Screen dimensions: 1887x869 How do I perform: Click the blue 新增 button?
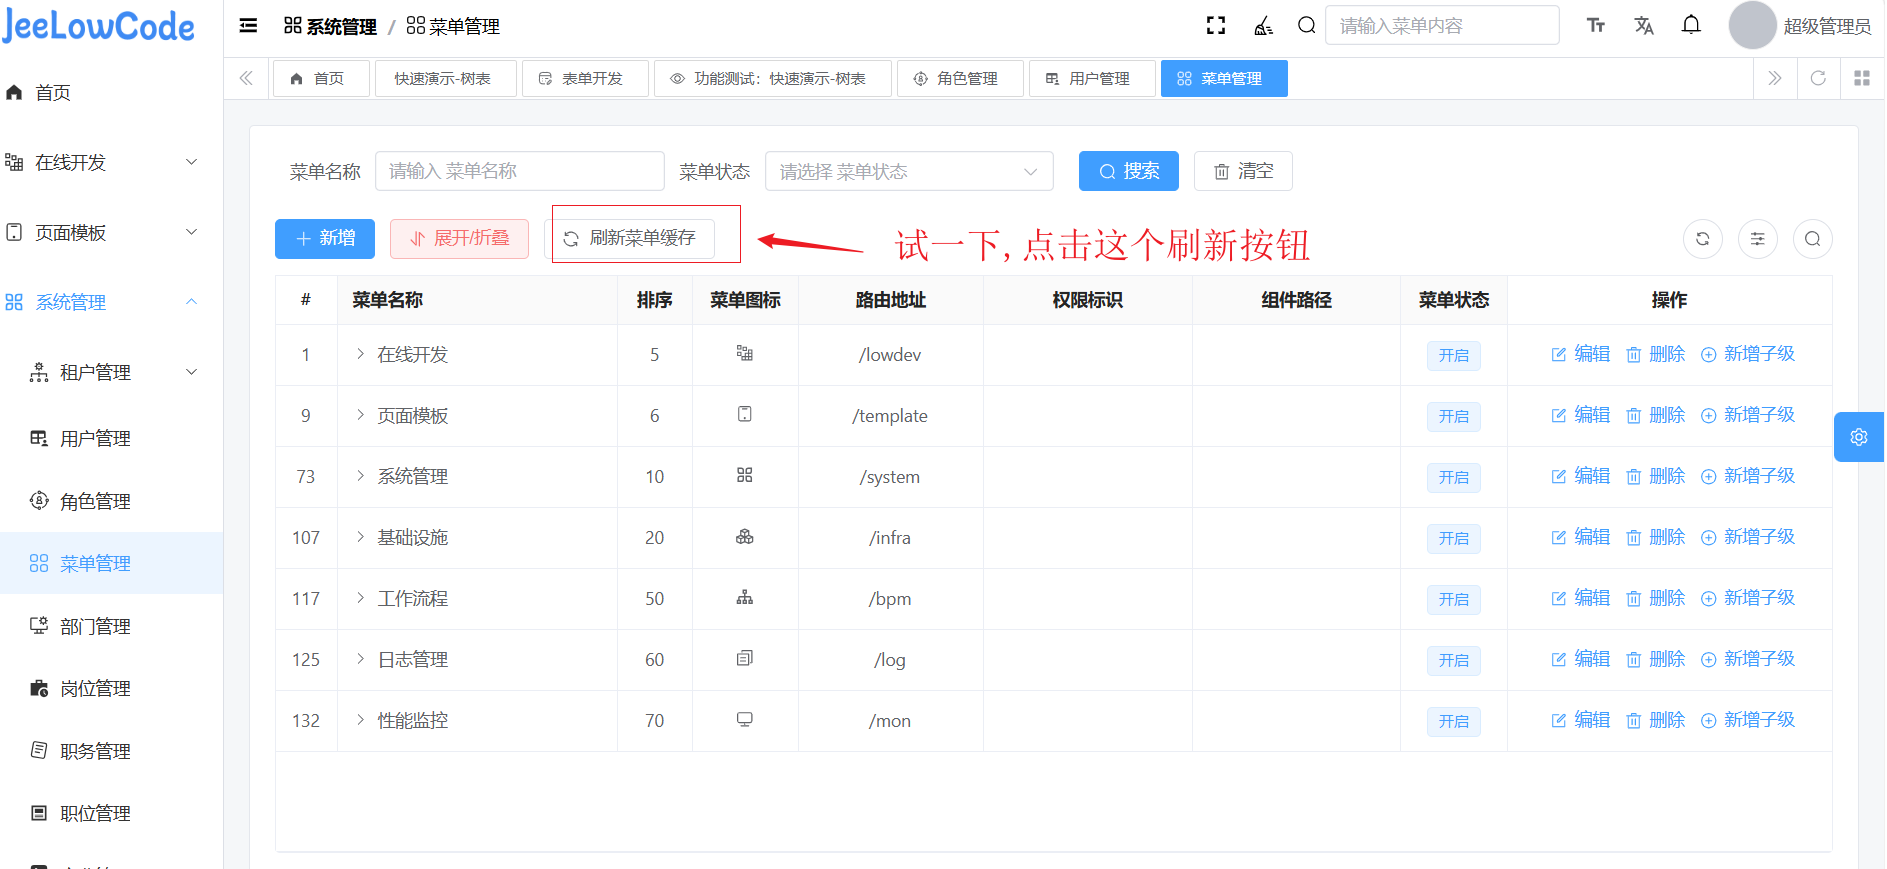325,239
